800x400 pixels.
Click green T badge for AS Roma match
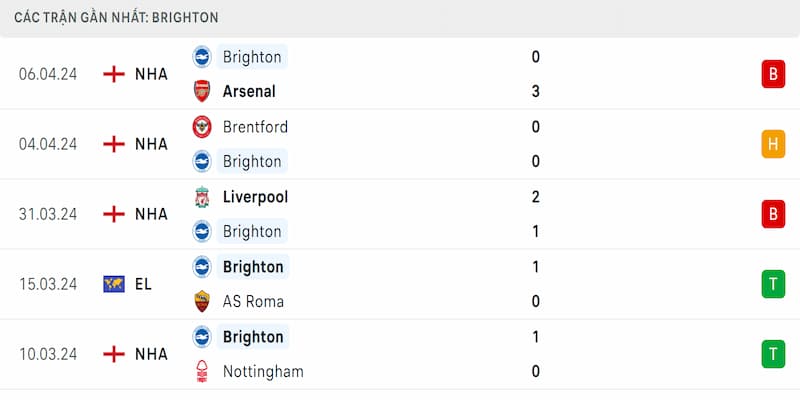(x=773, y=284)
